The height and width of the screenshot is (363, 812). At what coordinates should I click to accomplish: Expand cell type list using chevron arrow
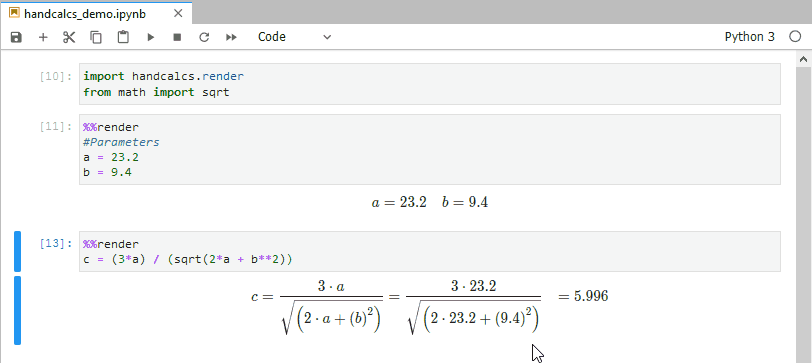point(327,37)
